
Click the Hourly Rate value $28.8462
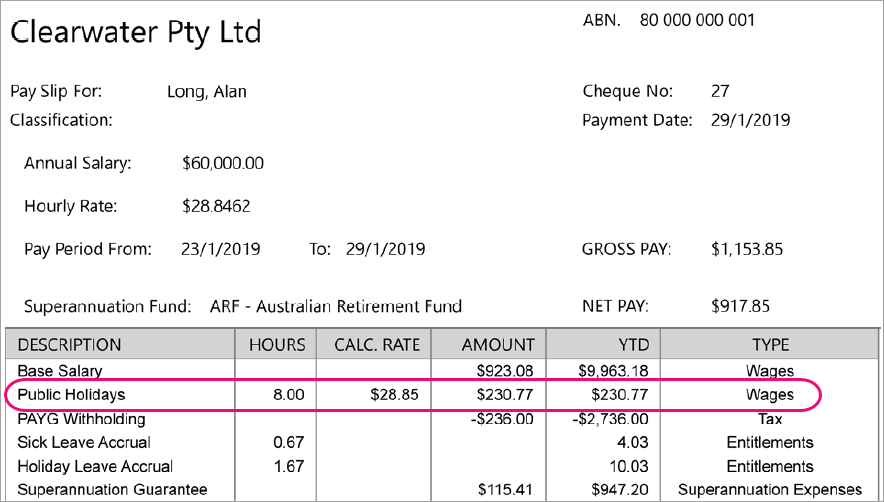point(217,207)
